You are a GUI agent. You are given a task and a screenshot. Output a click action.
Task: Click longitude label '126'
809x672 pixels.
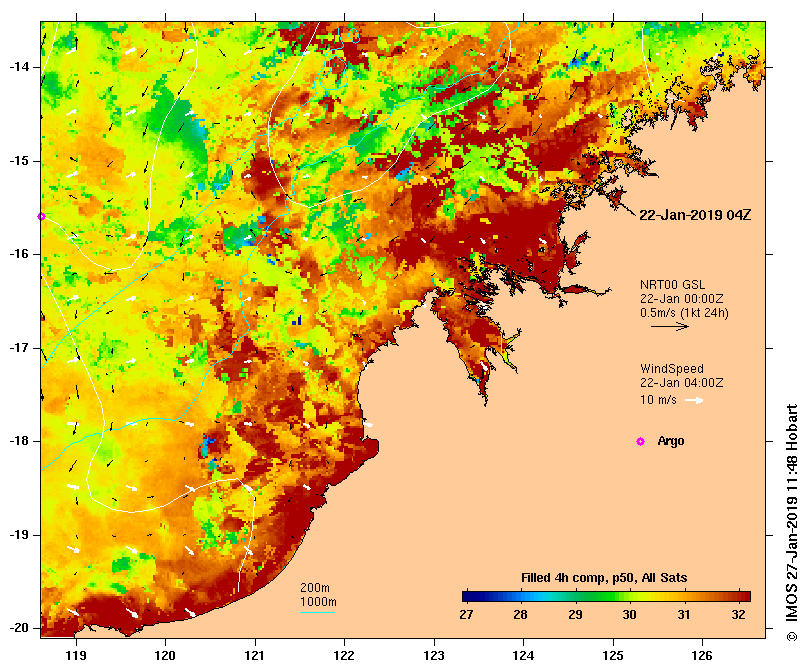pos(702,655)
